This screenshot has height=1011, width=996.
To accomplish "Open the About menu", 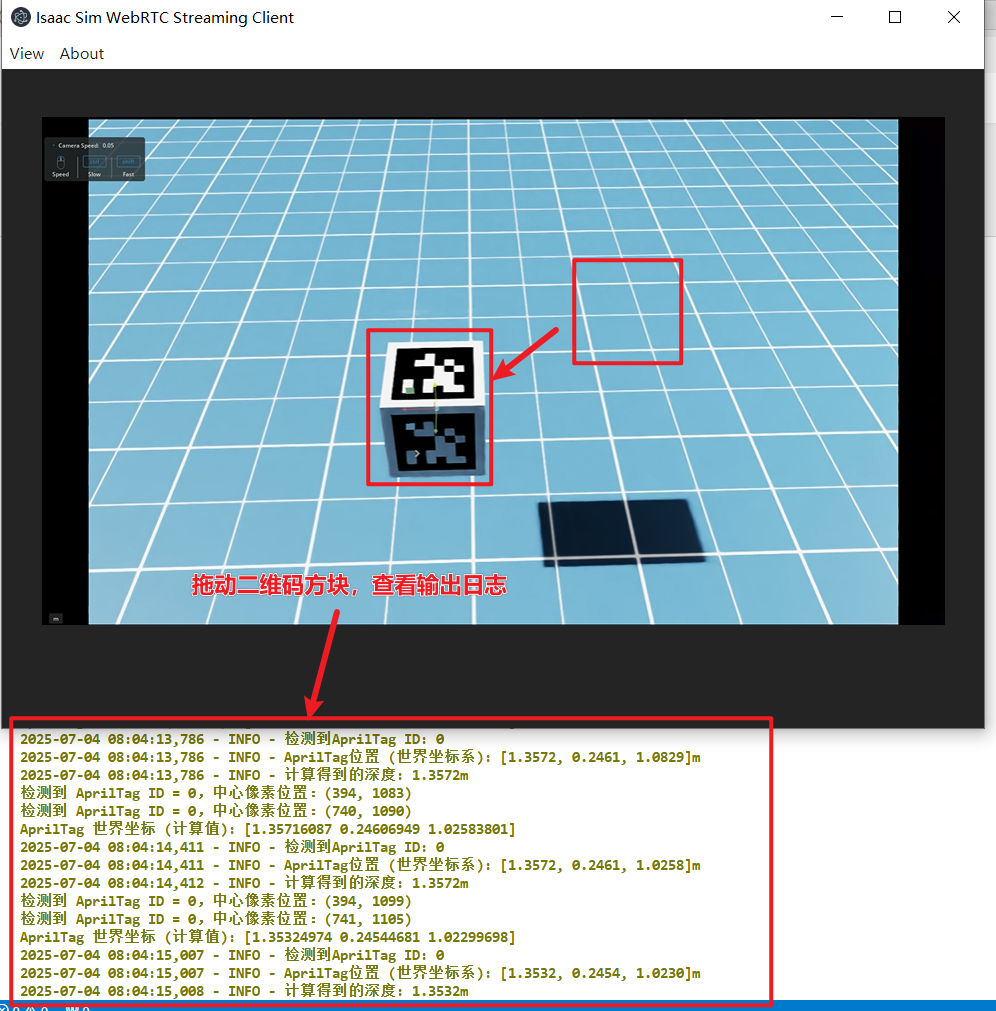I will point(82,54).
